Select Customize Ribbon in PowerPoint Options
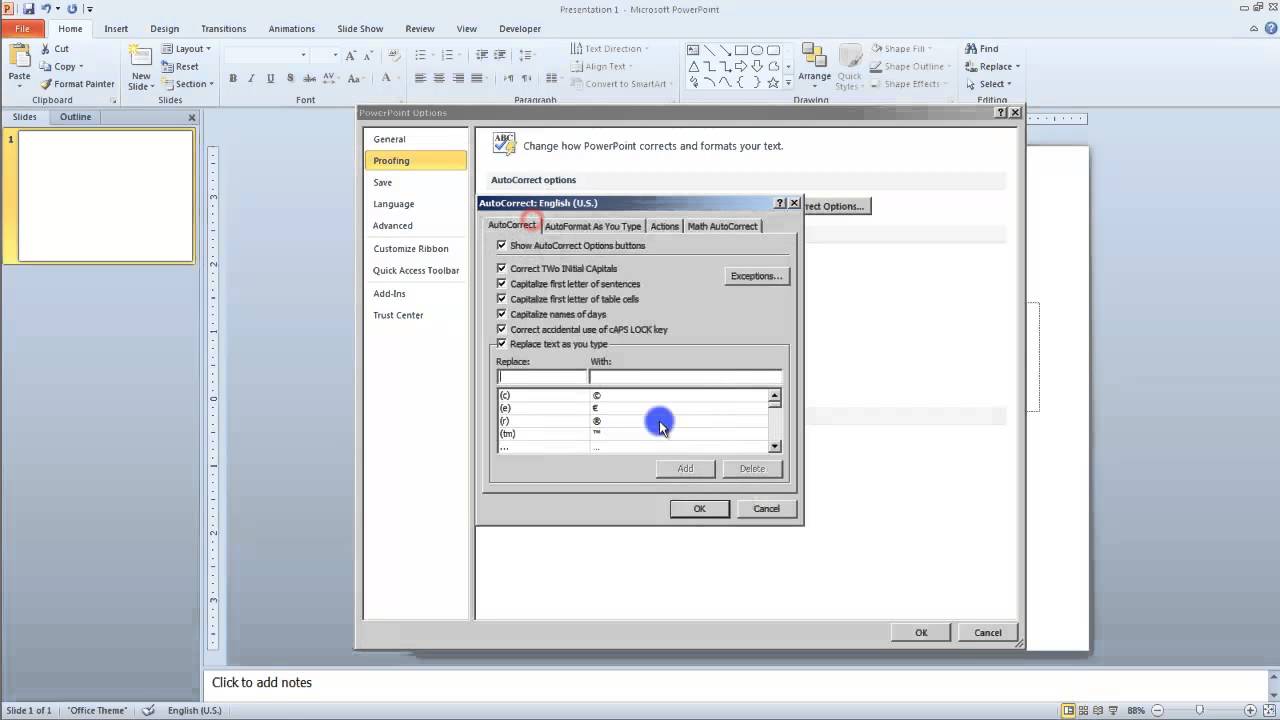The width and height of the screenshot is (1280, 720). click(x=411, y=248)
